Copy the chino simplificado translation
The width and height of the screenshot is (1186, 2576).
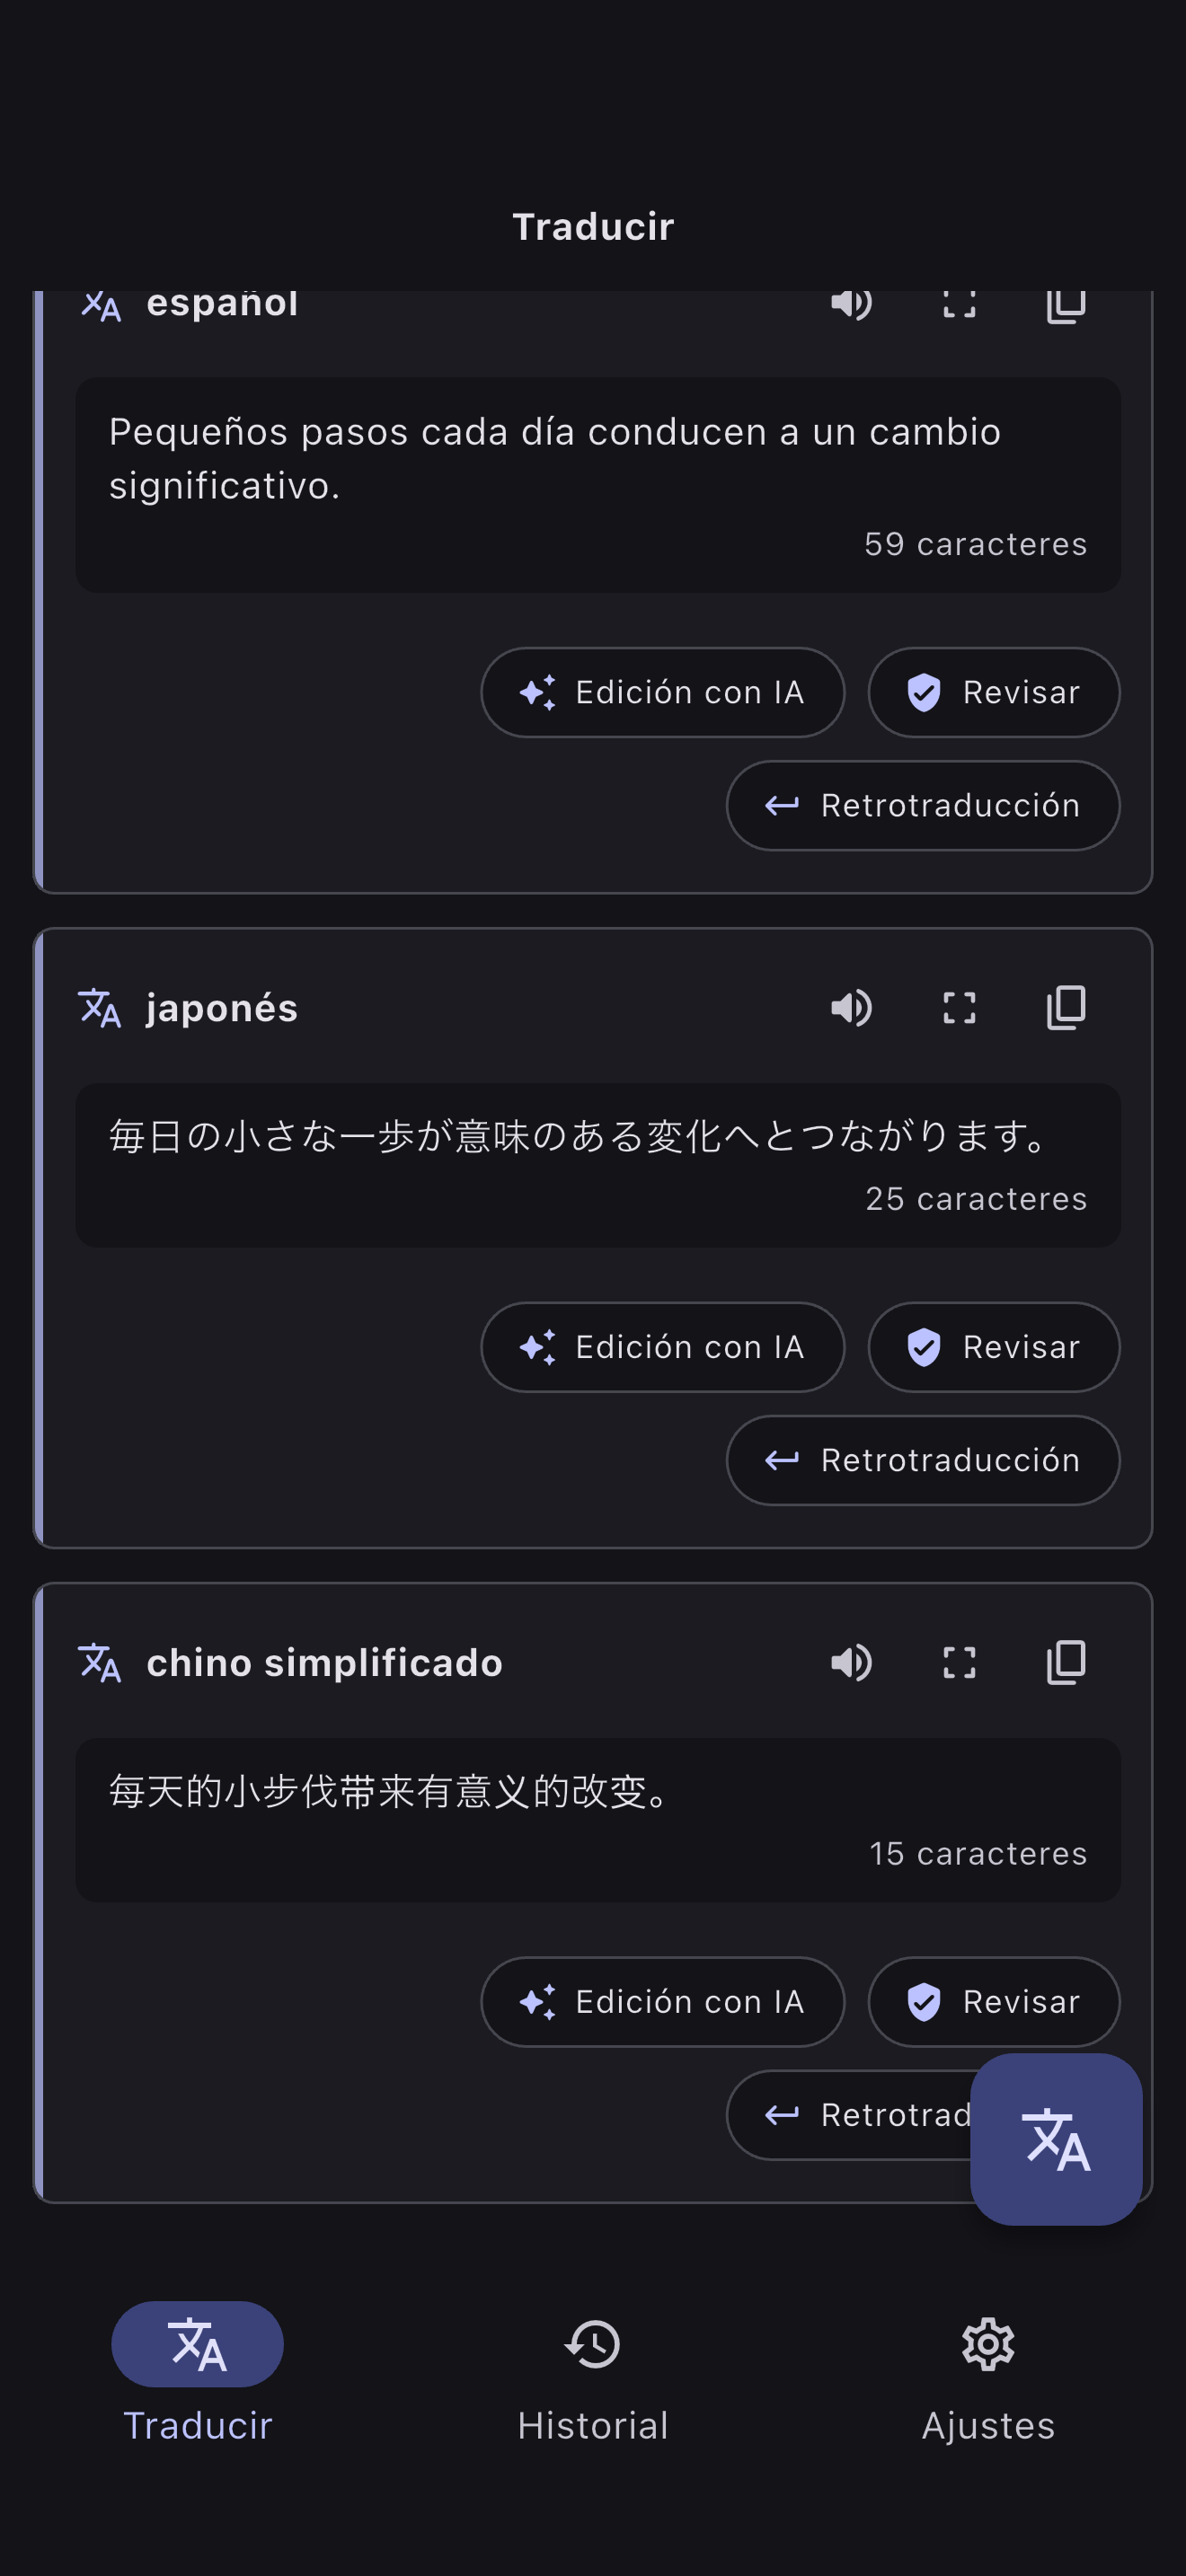coord(1066,1663)
